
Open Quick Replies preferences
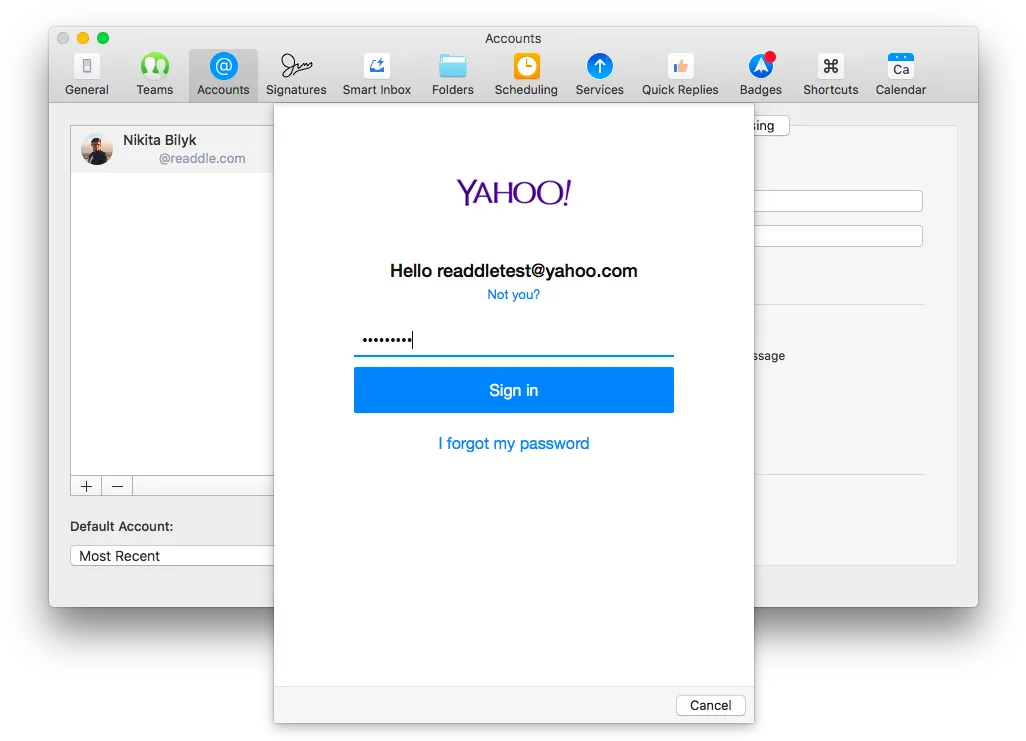[680, 75]
